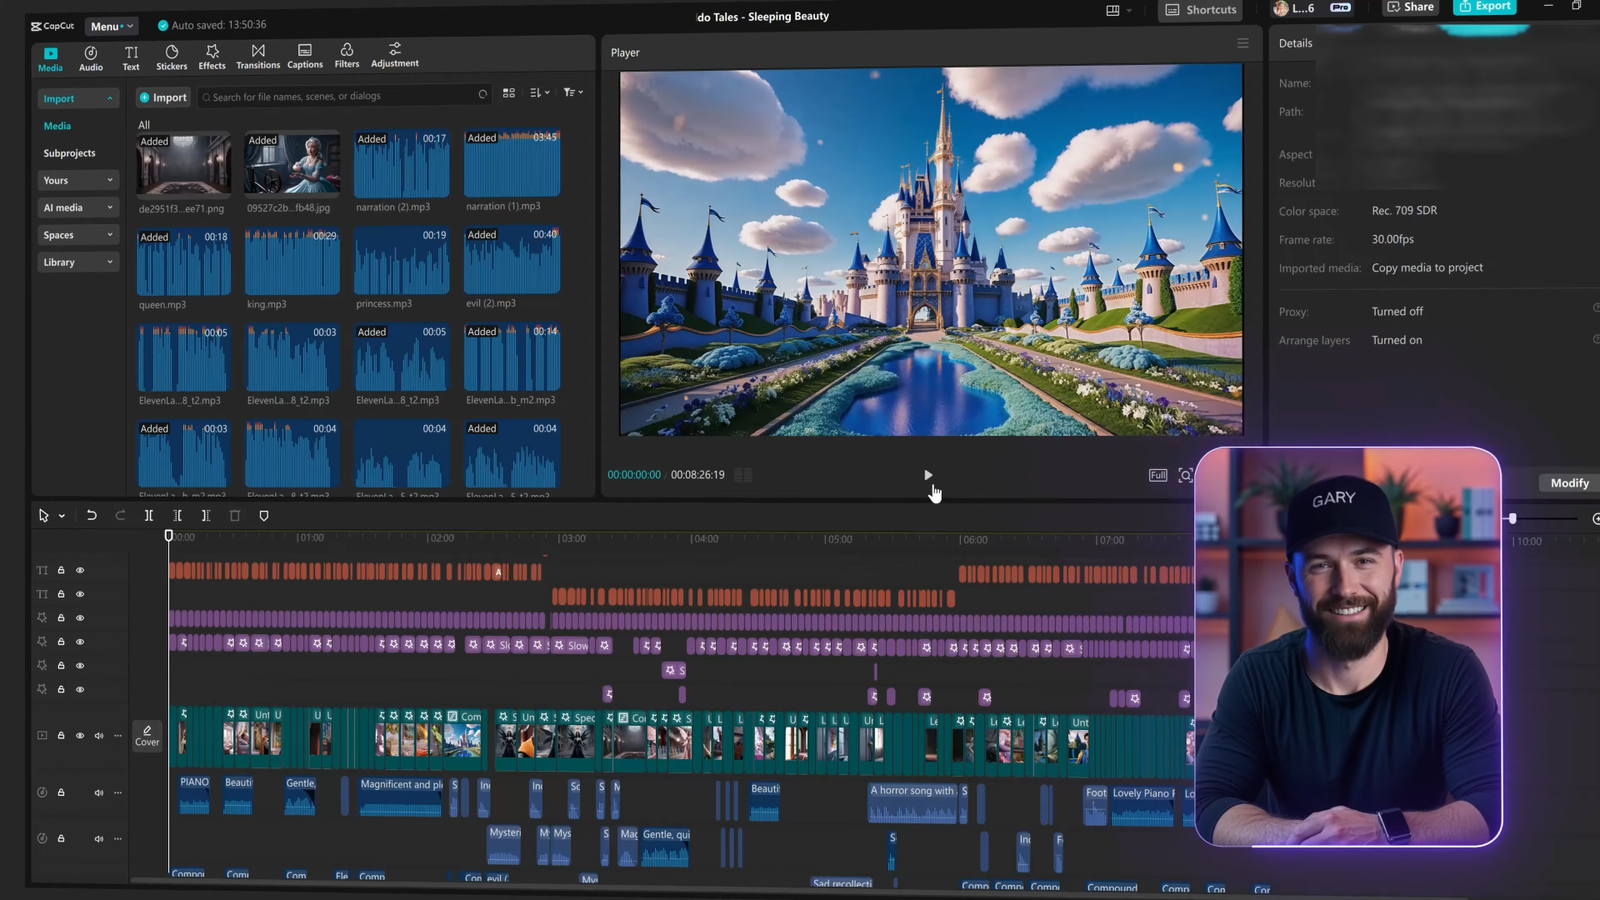Click the Share button
The height and width of the screenshot is (900, 1600).
point(1410,7)
